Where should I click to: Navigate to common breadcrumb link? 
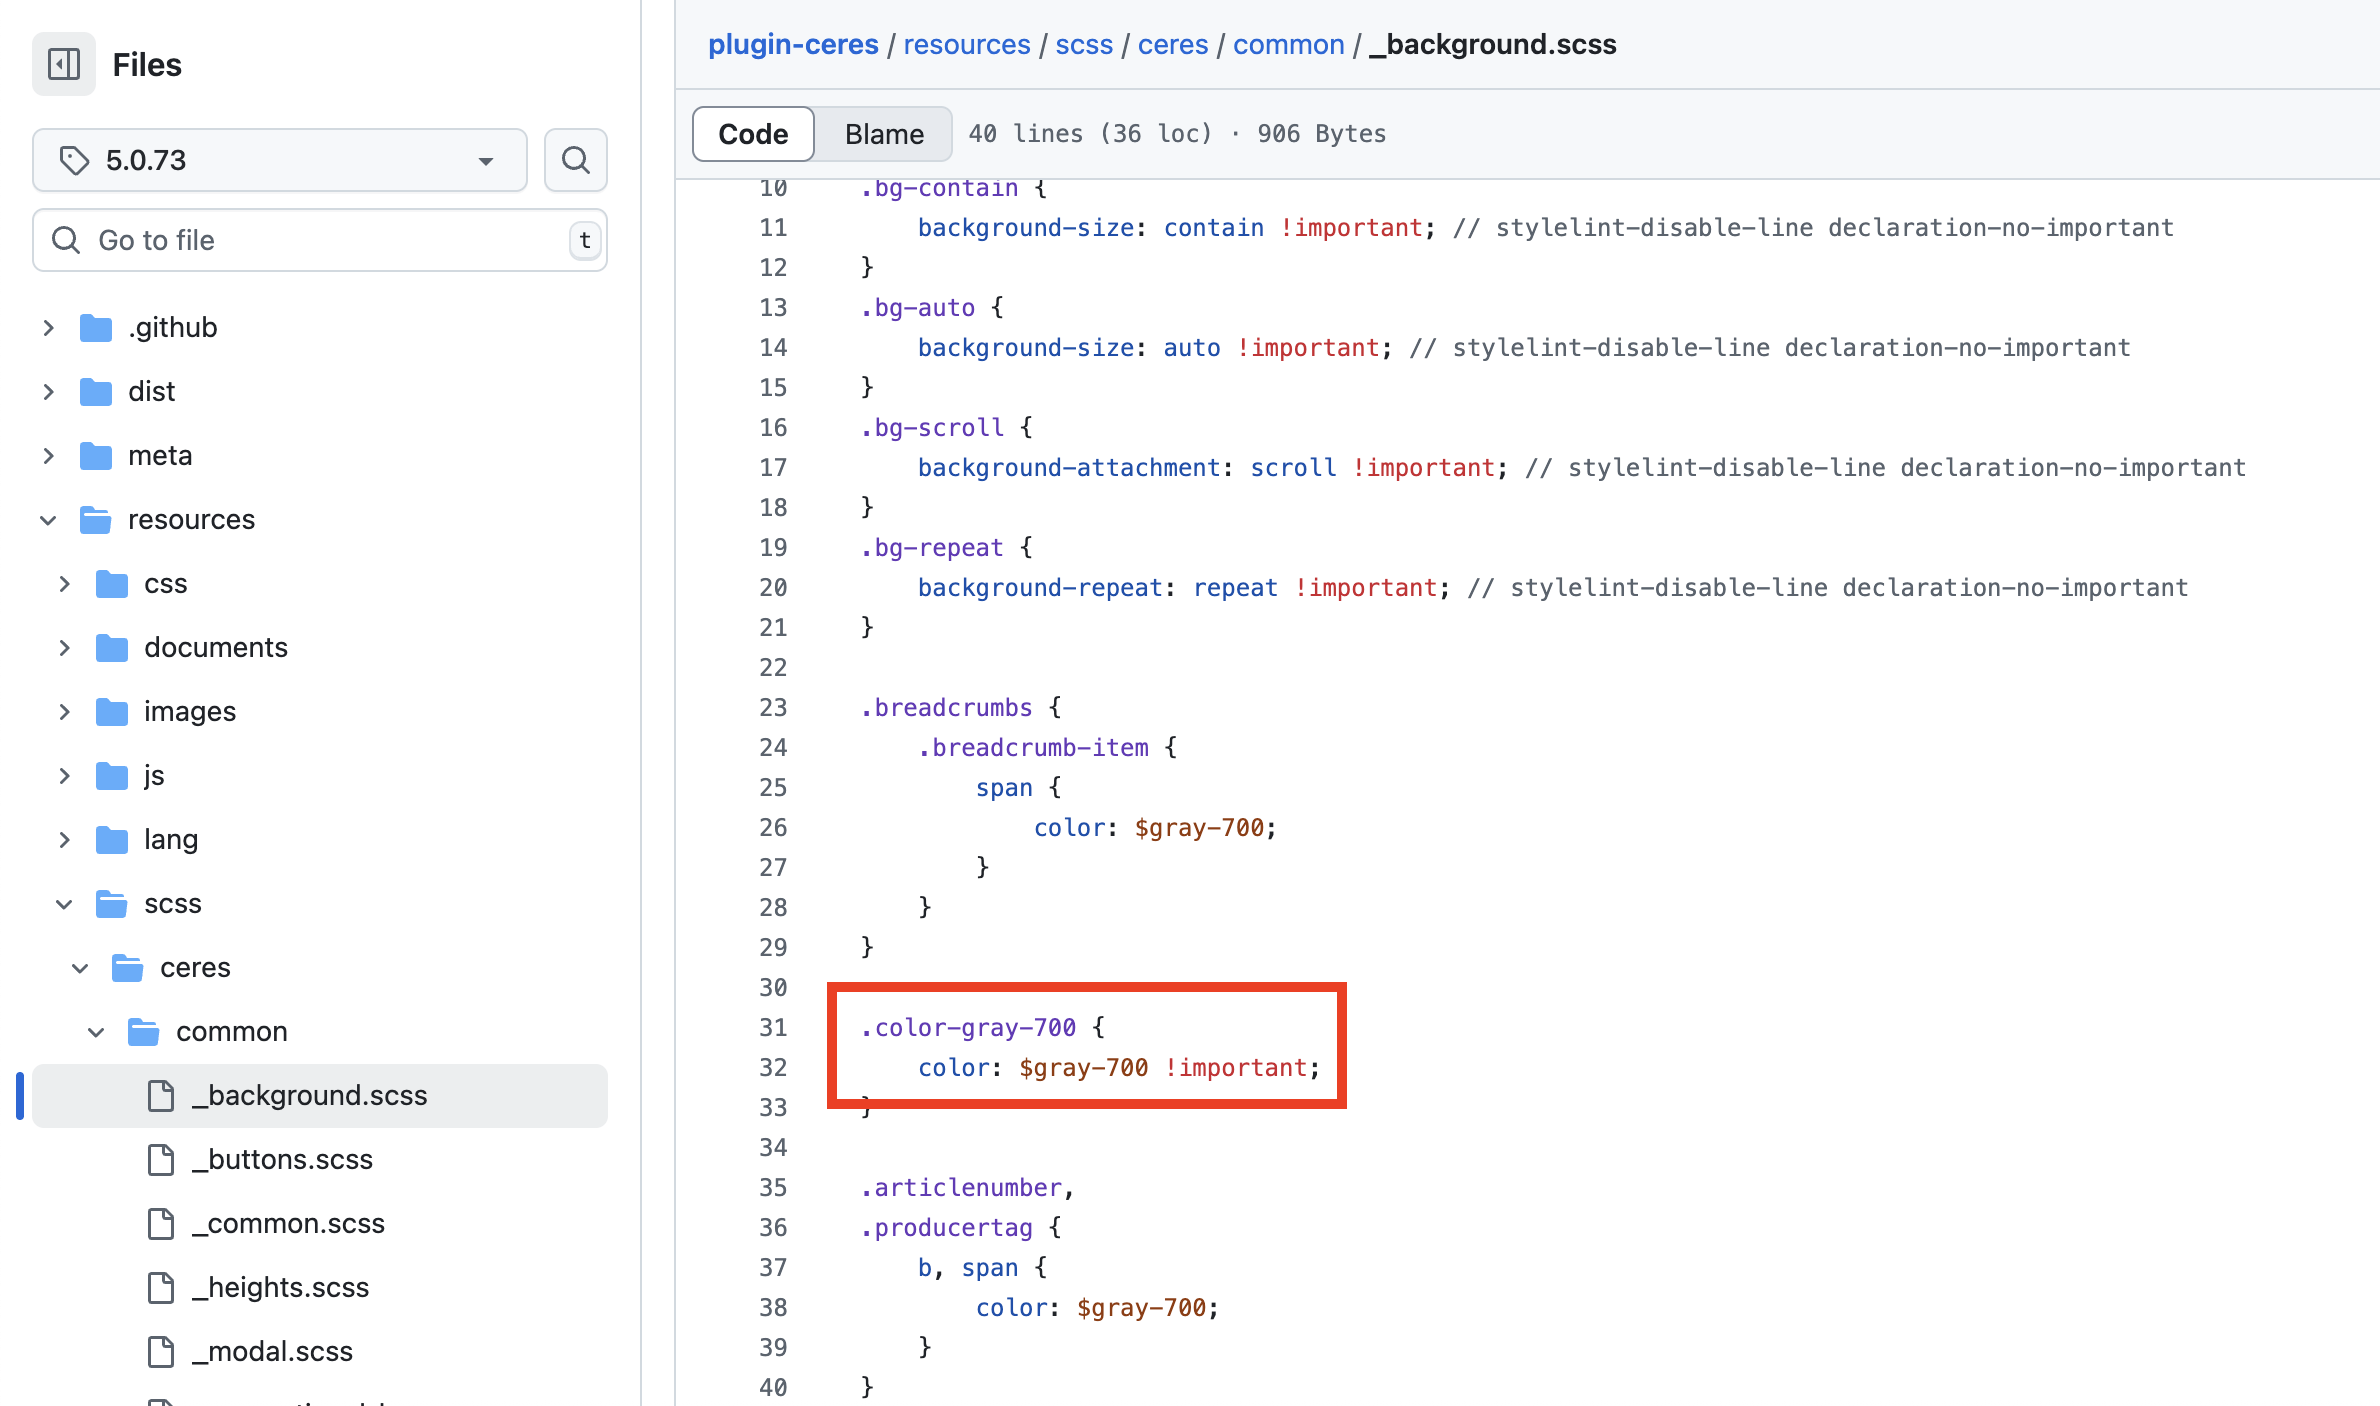pyautogui.click(x=1288, y=45)
